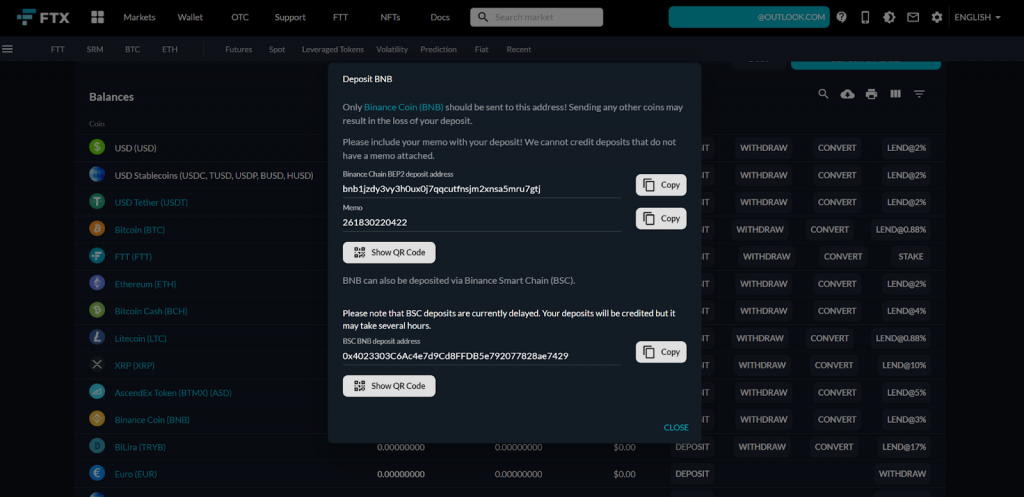Open the USD Tether (USDT) link
Image resolution: width=1024 pixels, height=497 pixels.
pos(151,202)
